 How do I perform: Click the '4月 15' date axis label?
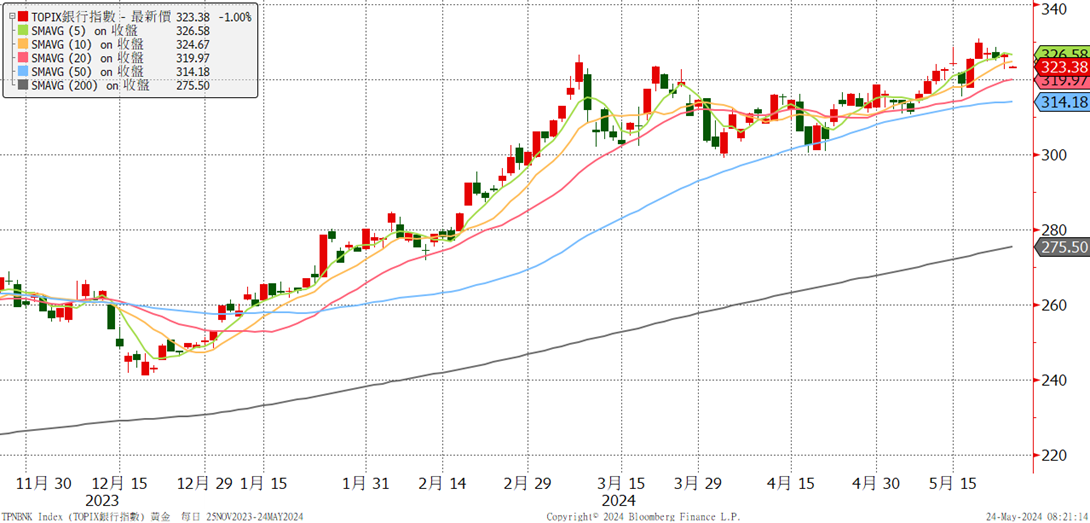[x=792, y=484]
